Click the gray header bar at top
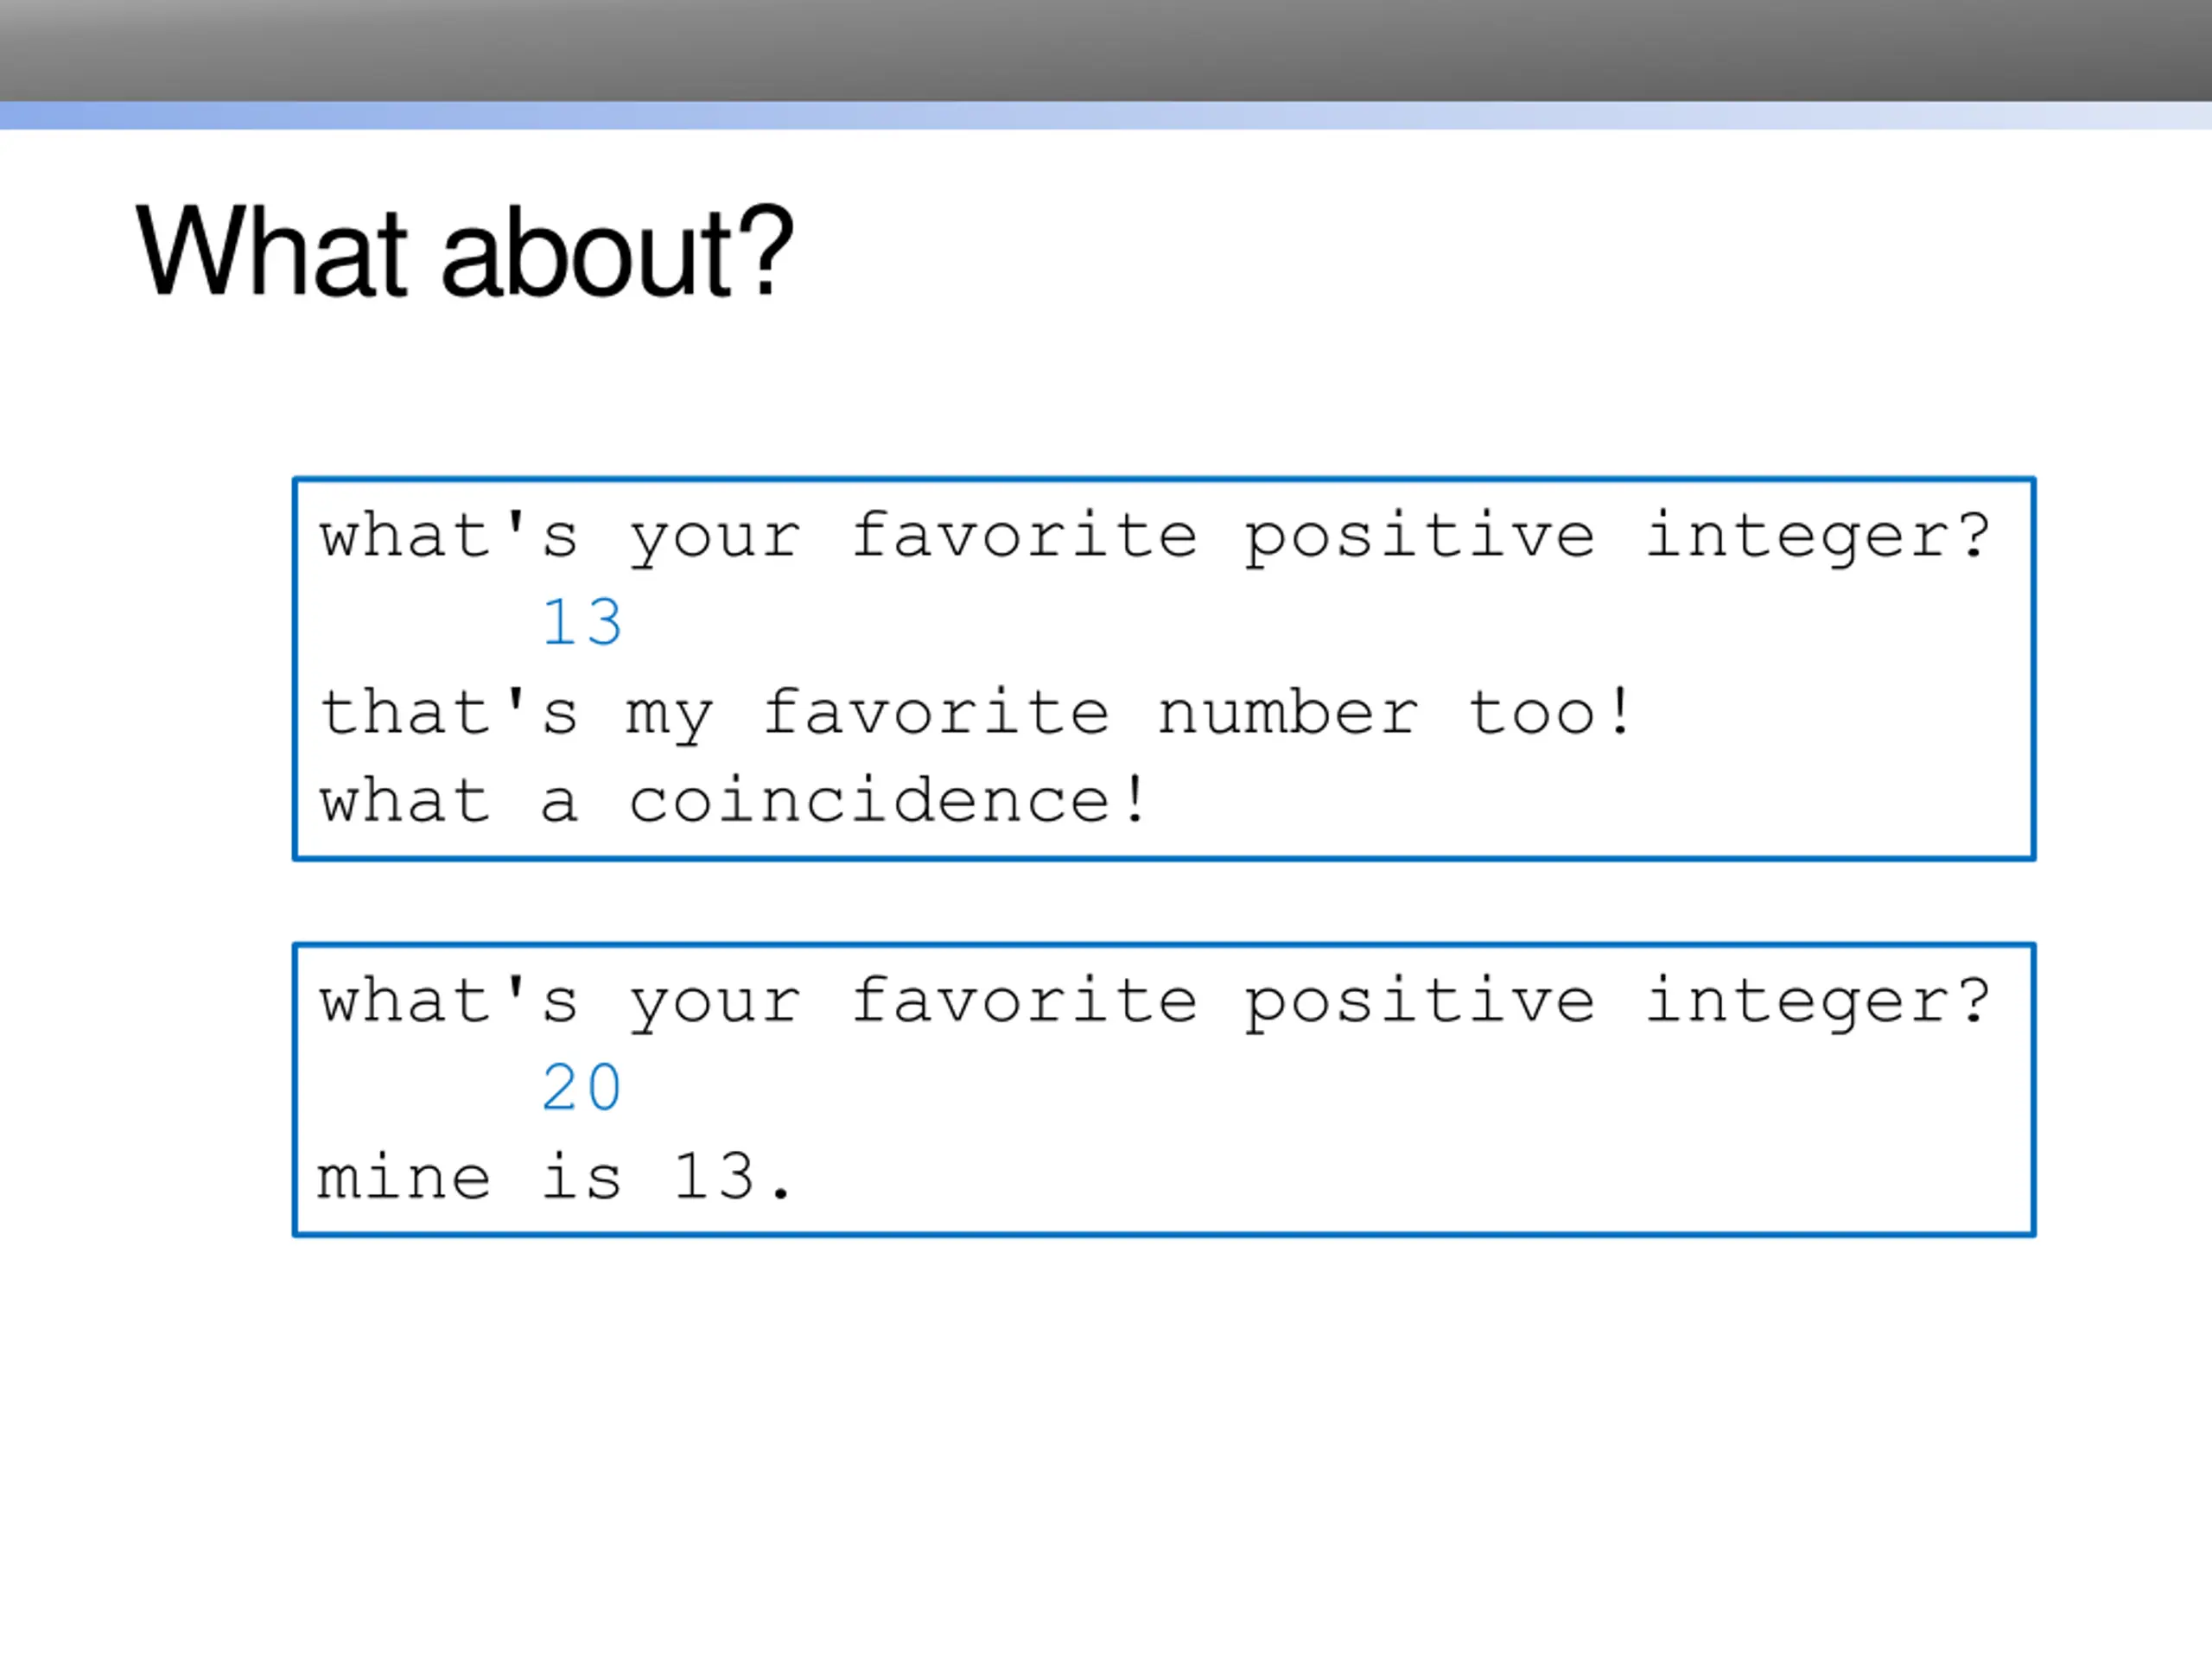The image size is (2212, 1659). (x=1106, y=50)
